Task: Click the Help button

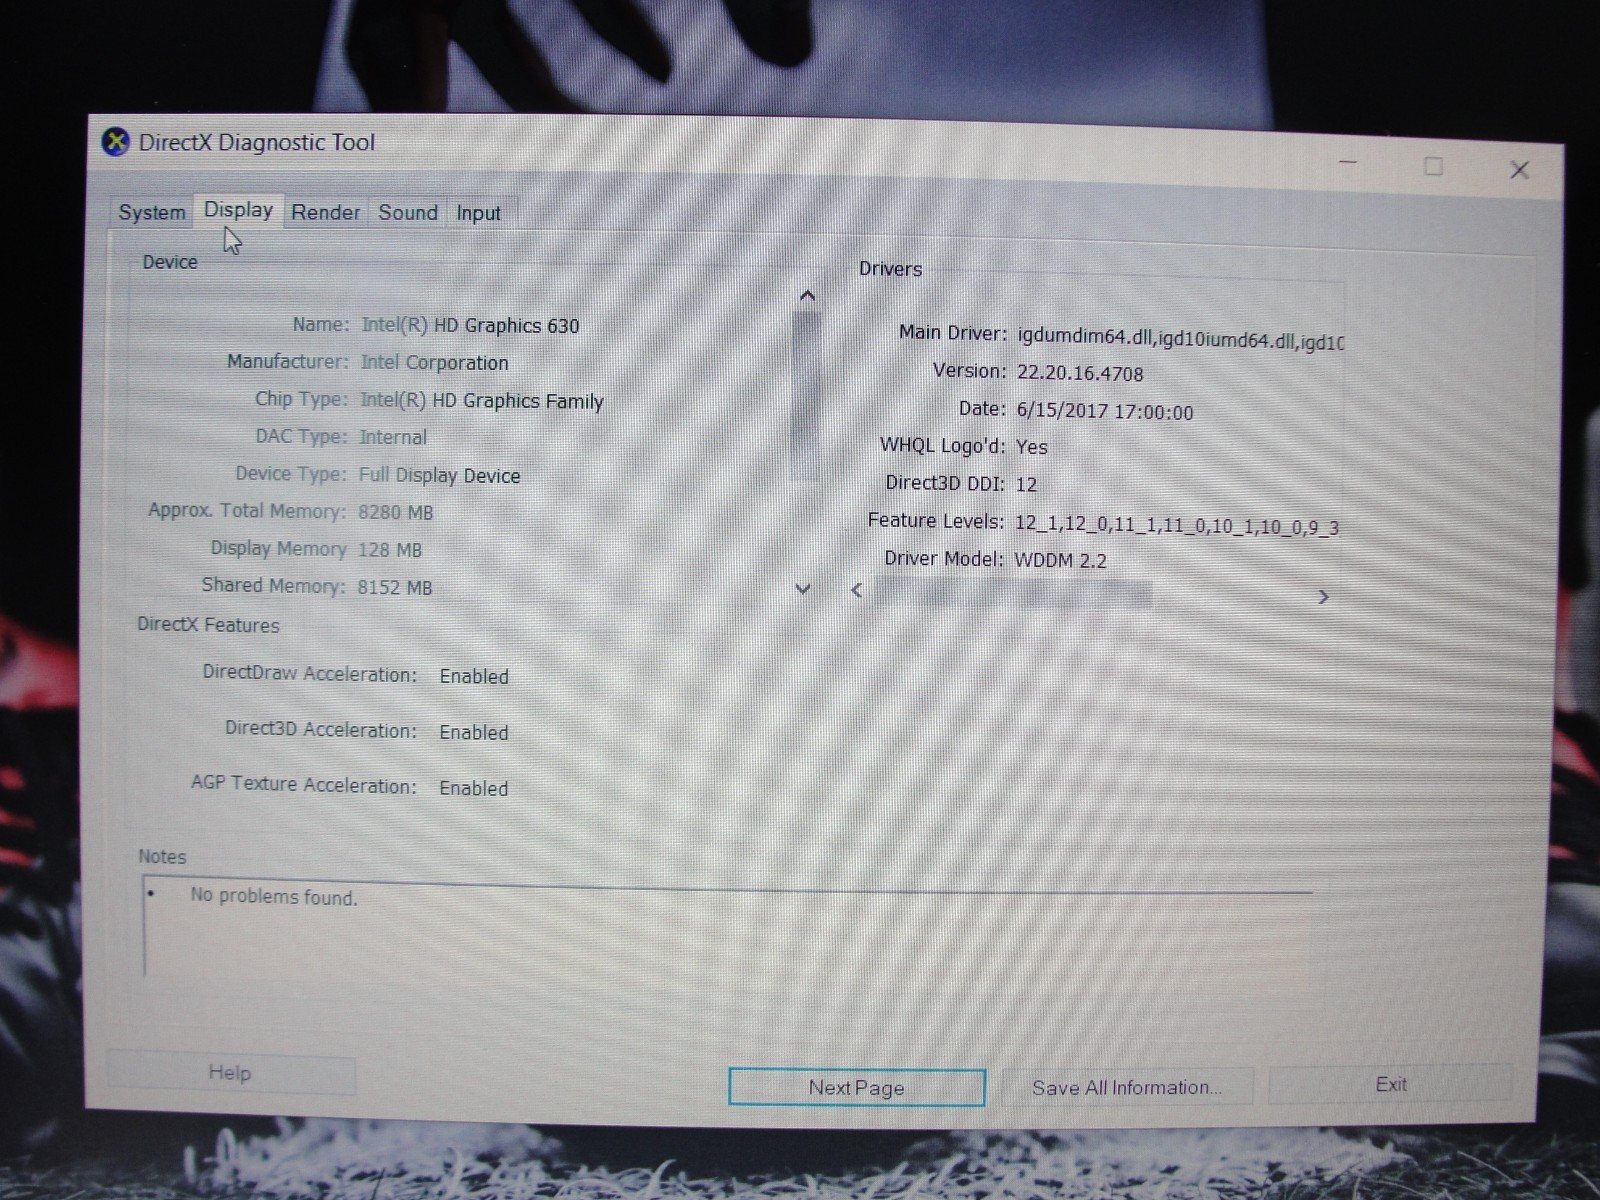Action: 230,1073
